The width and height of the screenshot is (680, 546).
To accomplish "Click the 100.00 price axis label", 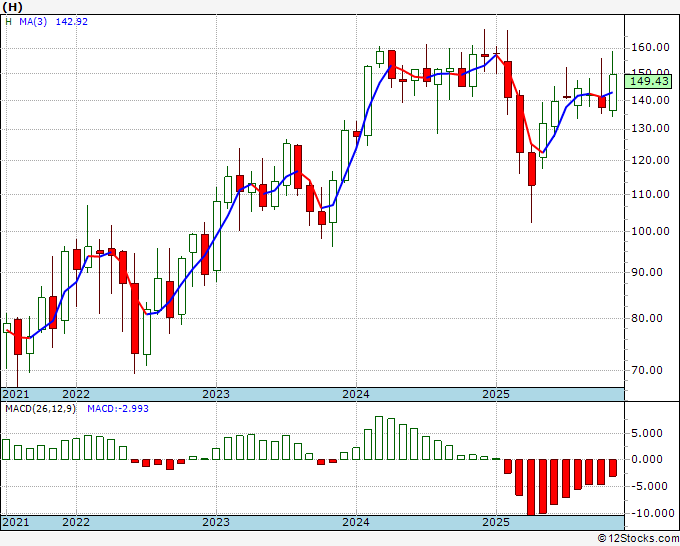I will 649,231.
